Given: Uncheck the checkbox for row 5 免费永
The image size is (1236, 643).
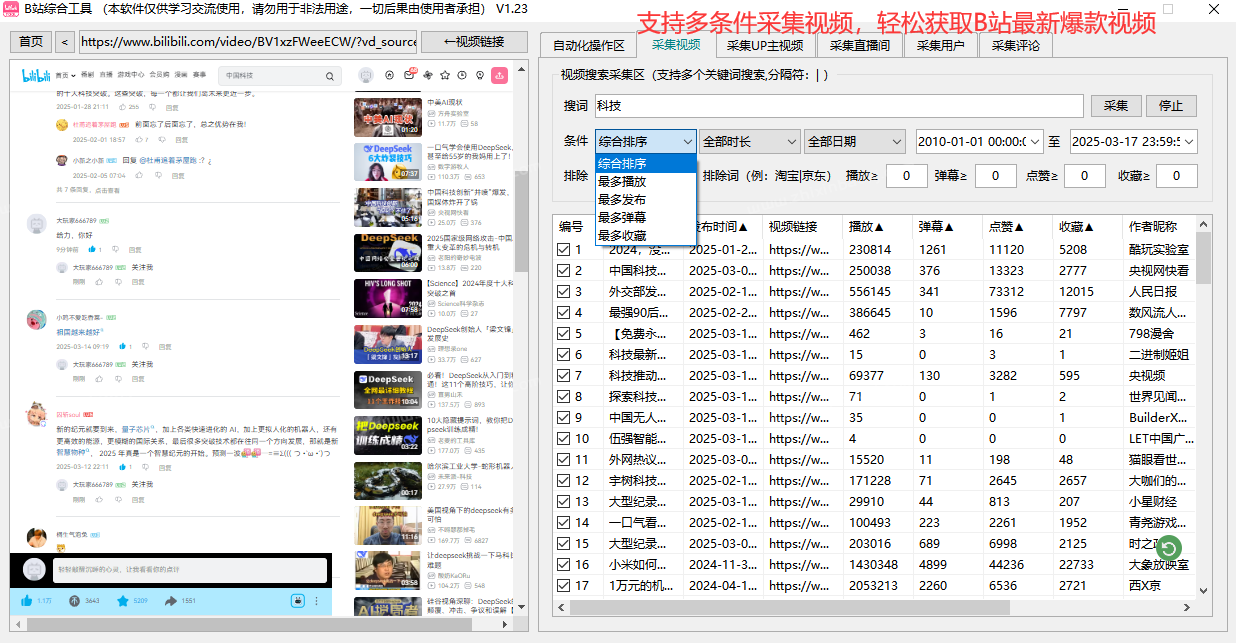Looking at the screenshot, I should tap(563, 331).
